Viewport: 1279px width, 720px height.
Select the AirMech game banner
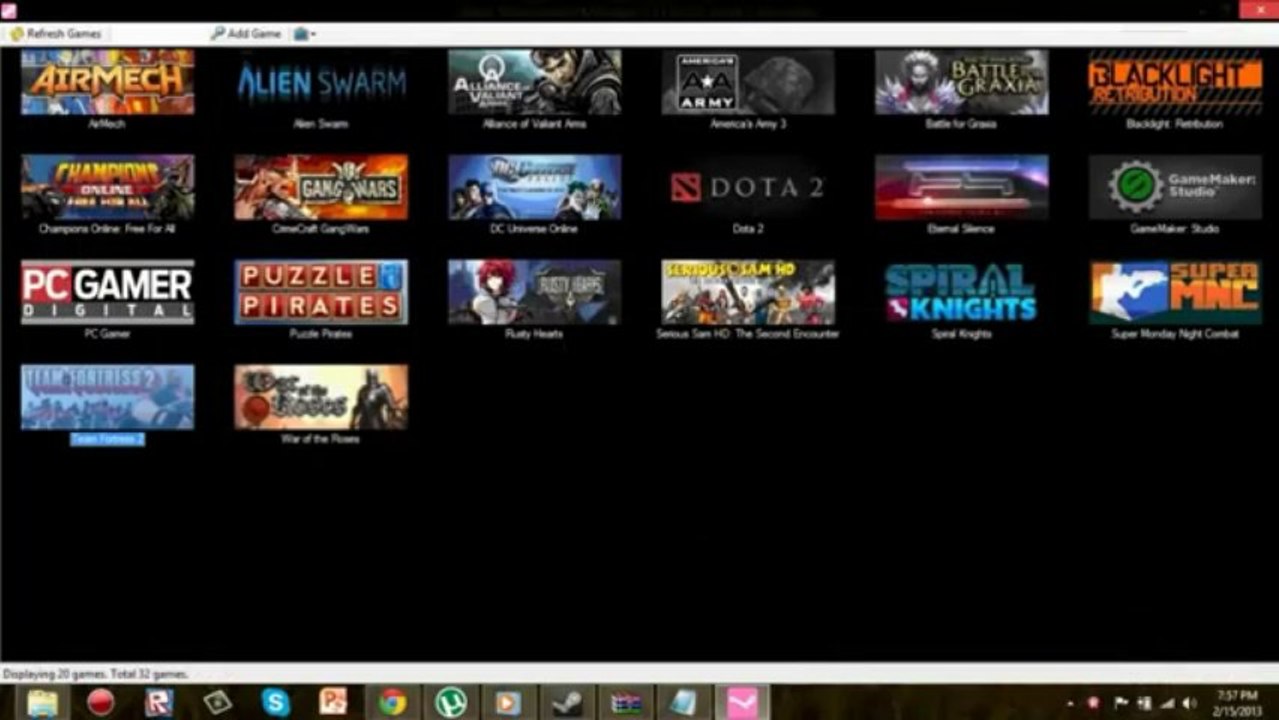click(108, 82)
